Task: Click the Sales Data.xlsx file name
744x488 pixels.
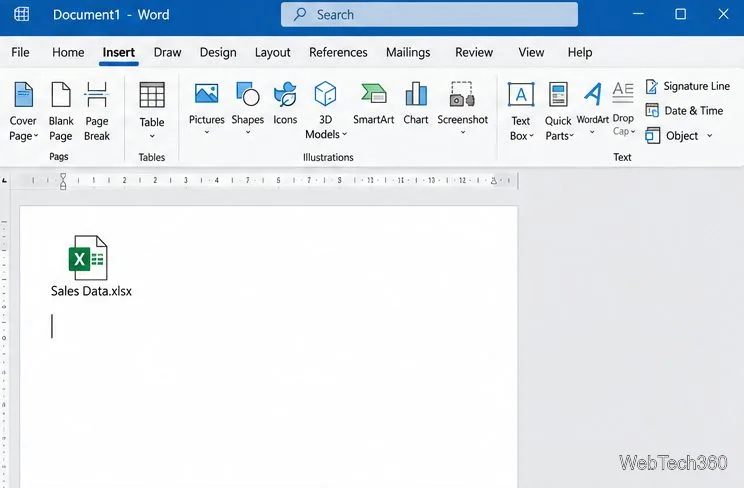Action: click(x=91, y=291)
